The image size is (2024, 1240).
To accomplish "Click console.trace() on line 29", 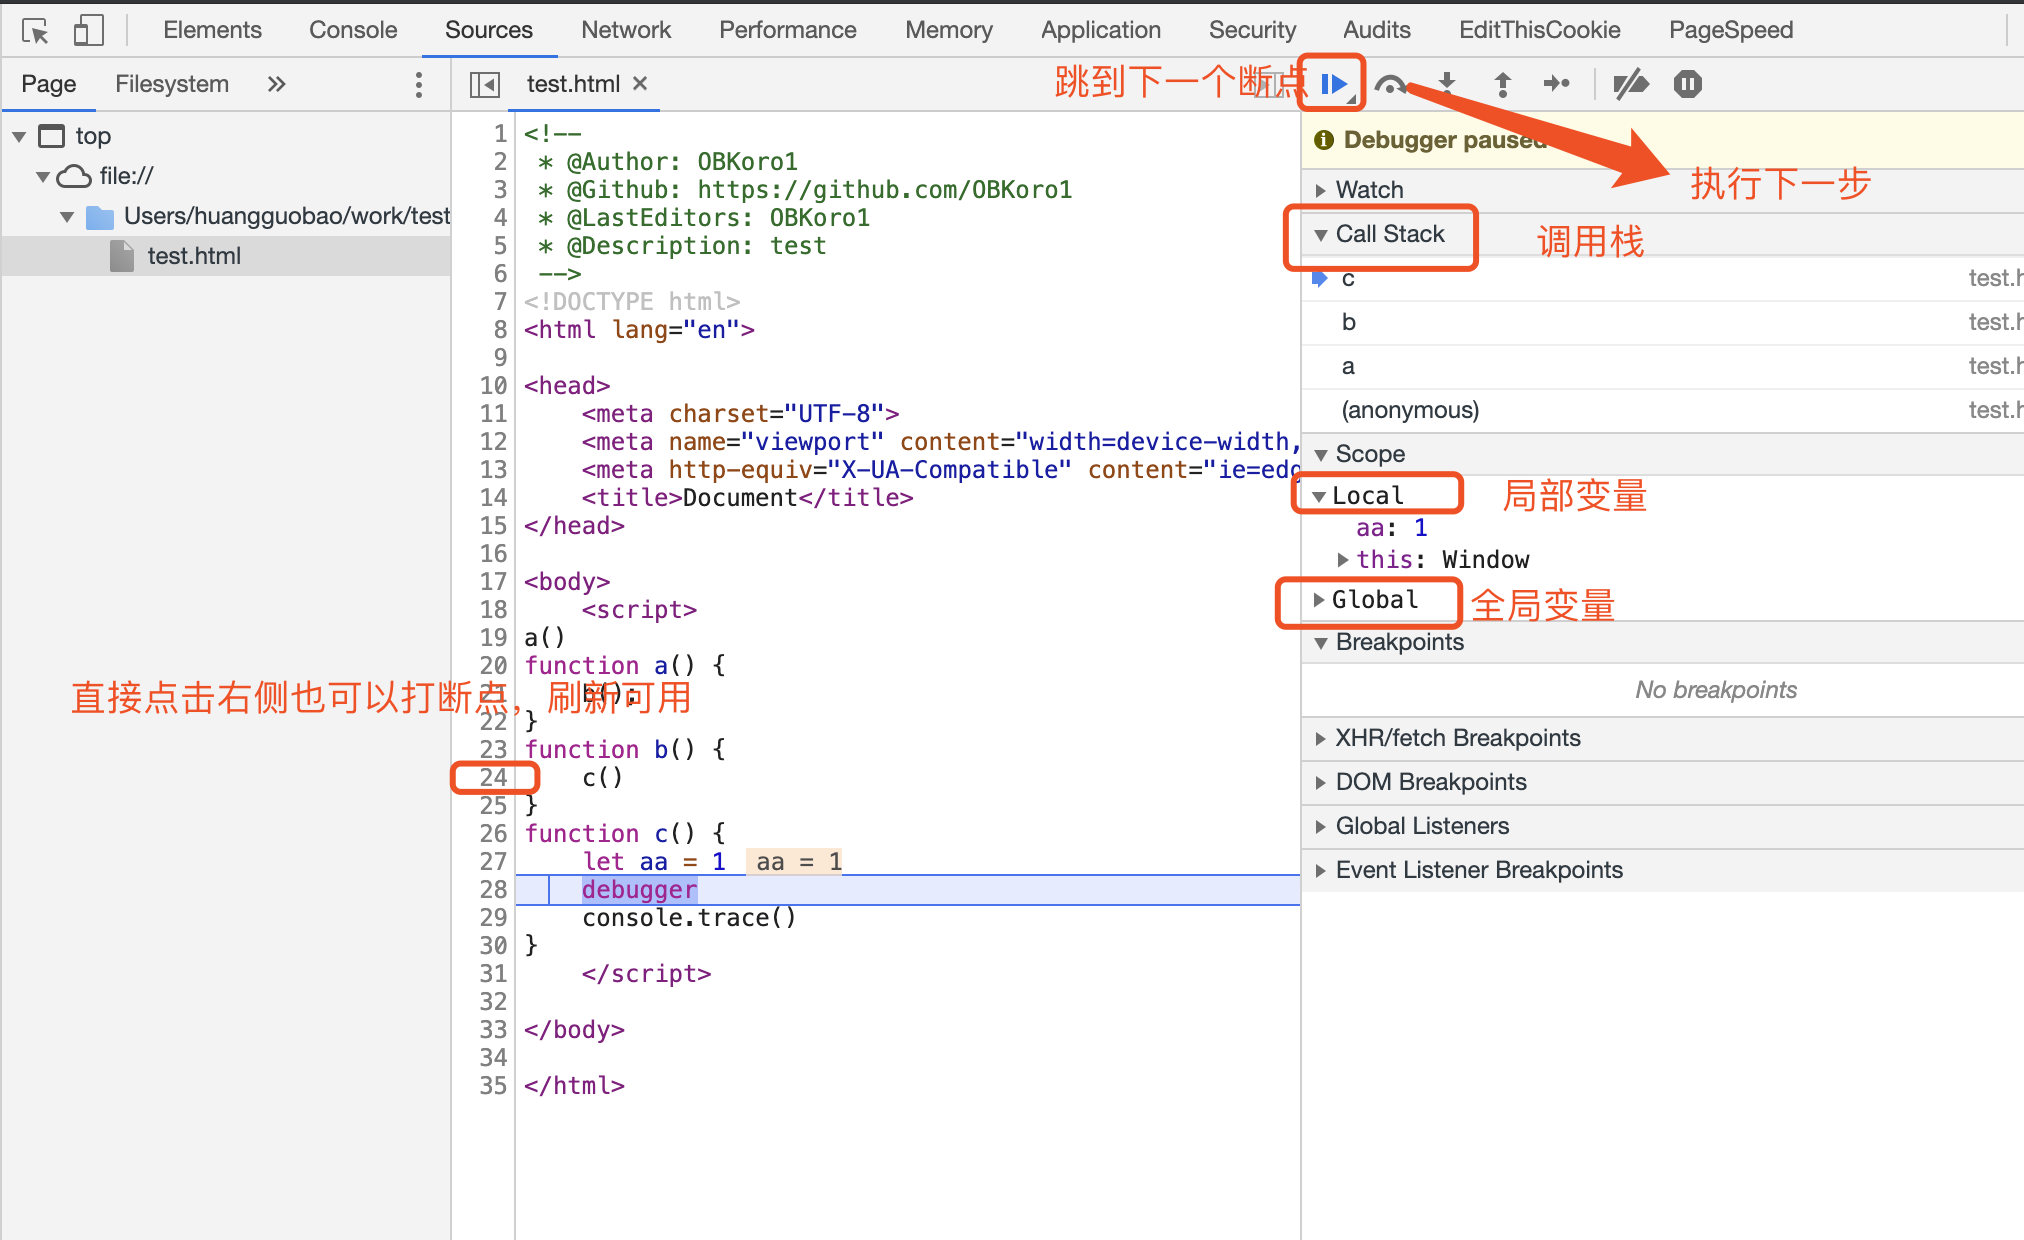I will (x=689, y=917).
